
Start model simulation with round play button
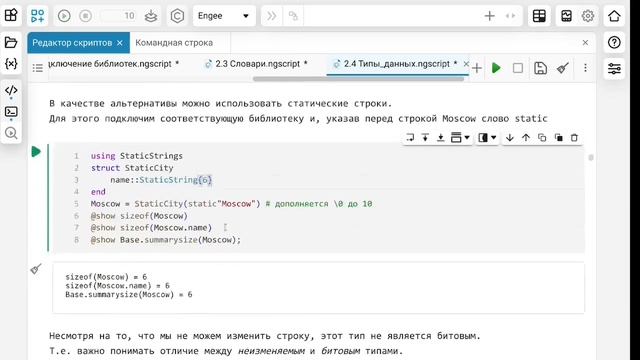(x=64, y=16)
